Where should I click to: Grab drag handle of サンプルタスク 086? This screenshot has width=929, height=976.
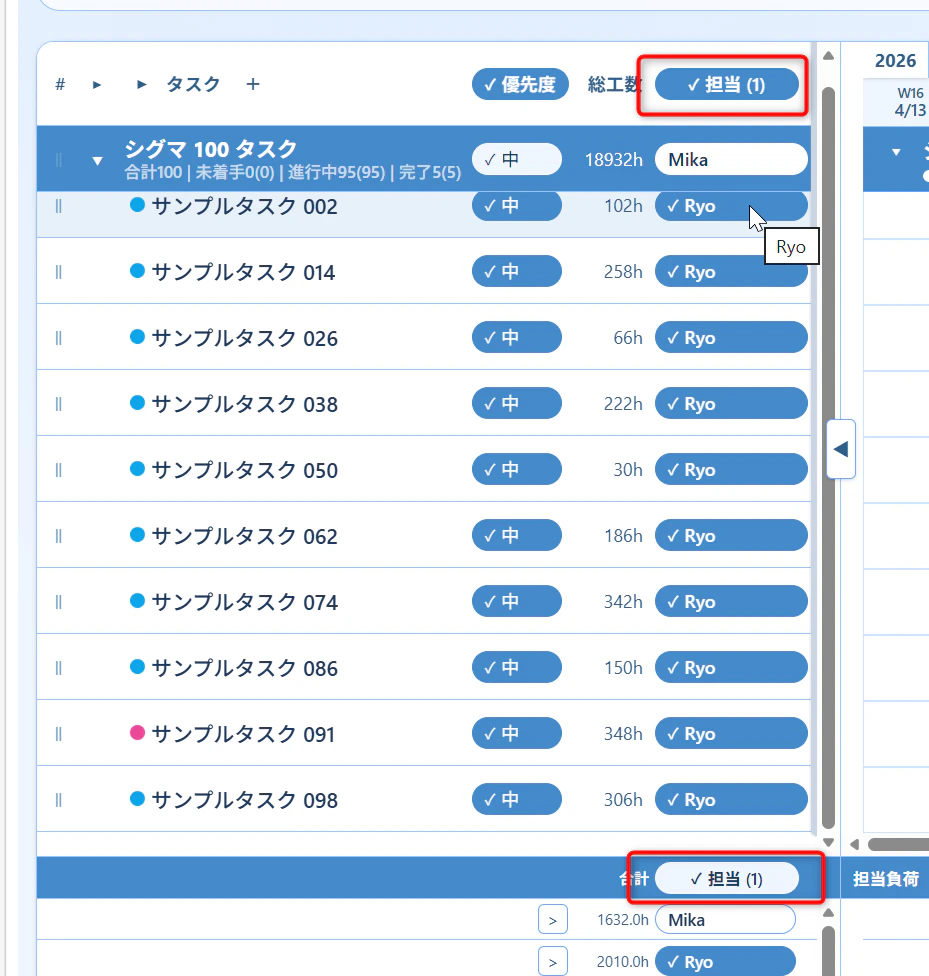(59, 668)
